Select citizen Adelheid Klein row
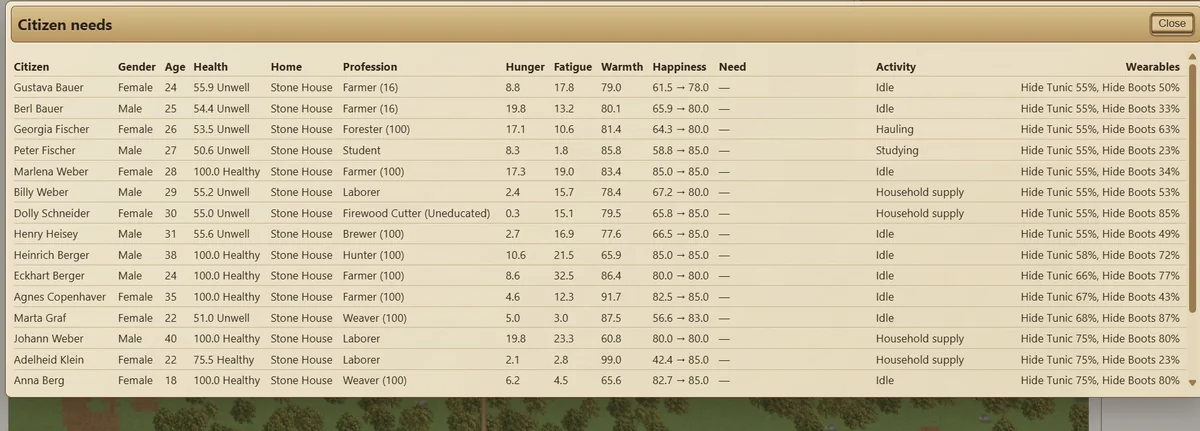 (597, 360)
